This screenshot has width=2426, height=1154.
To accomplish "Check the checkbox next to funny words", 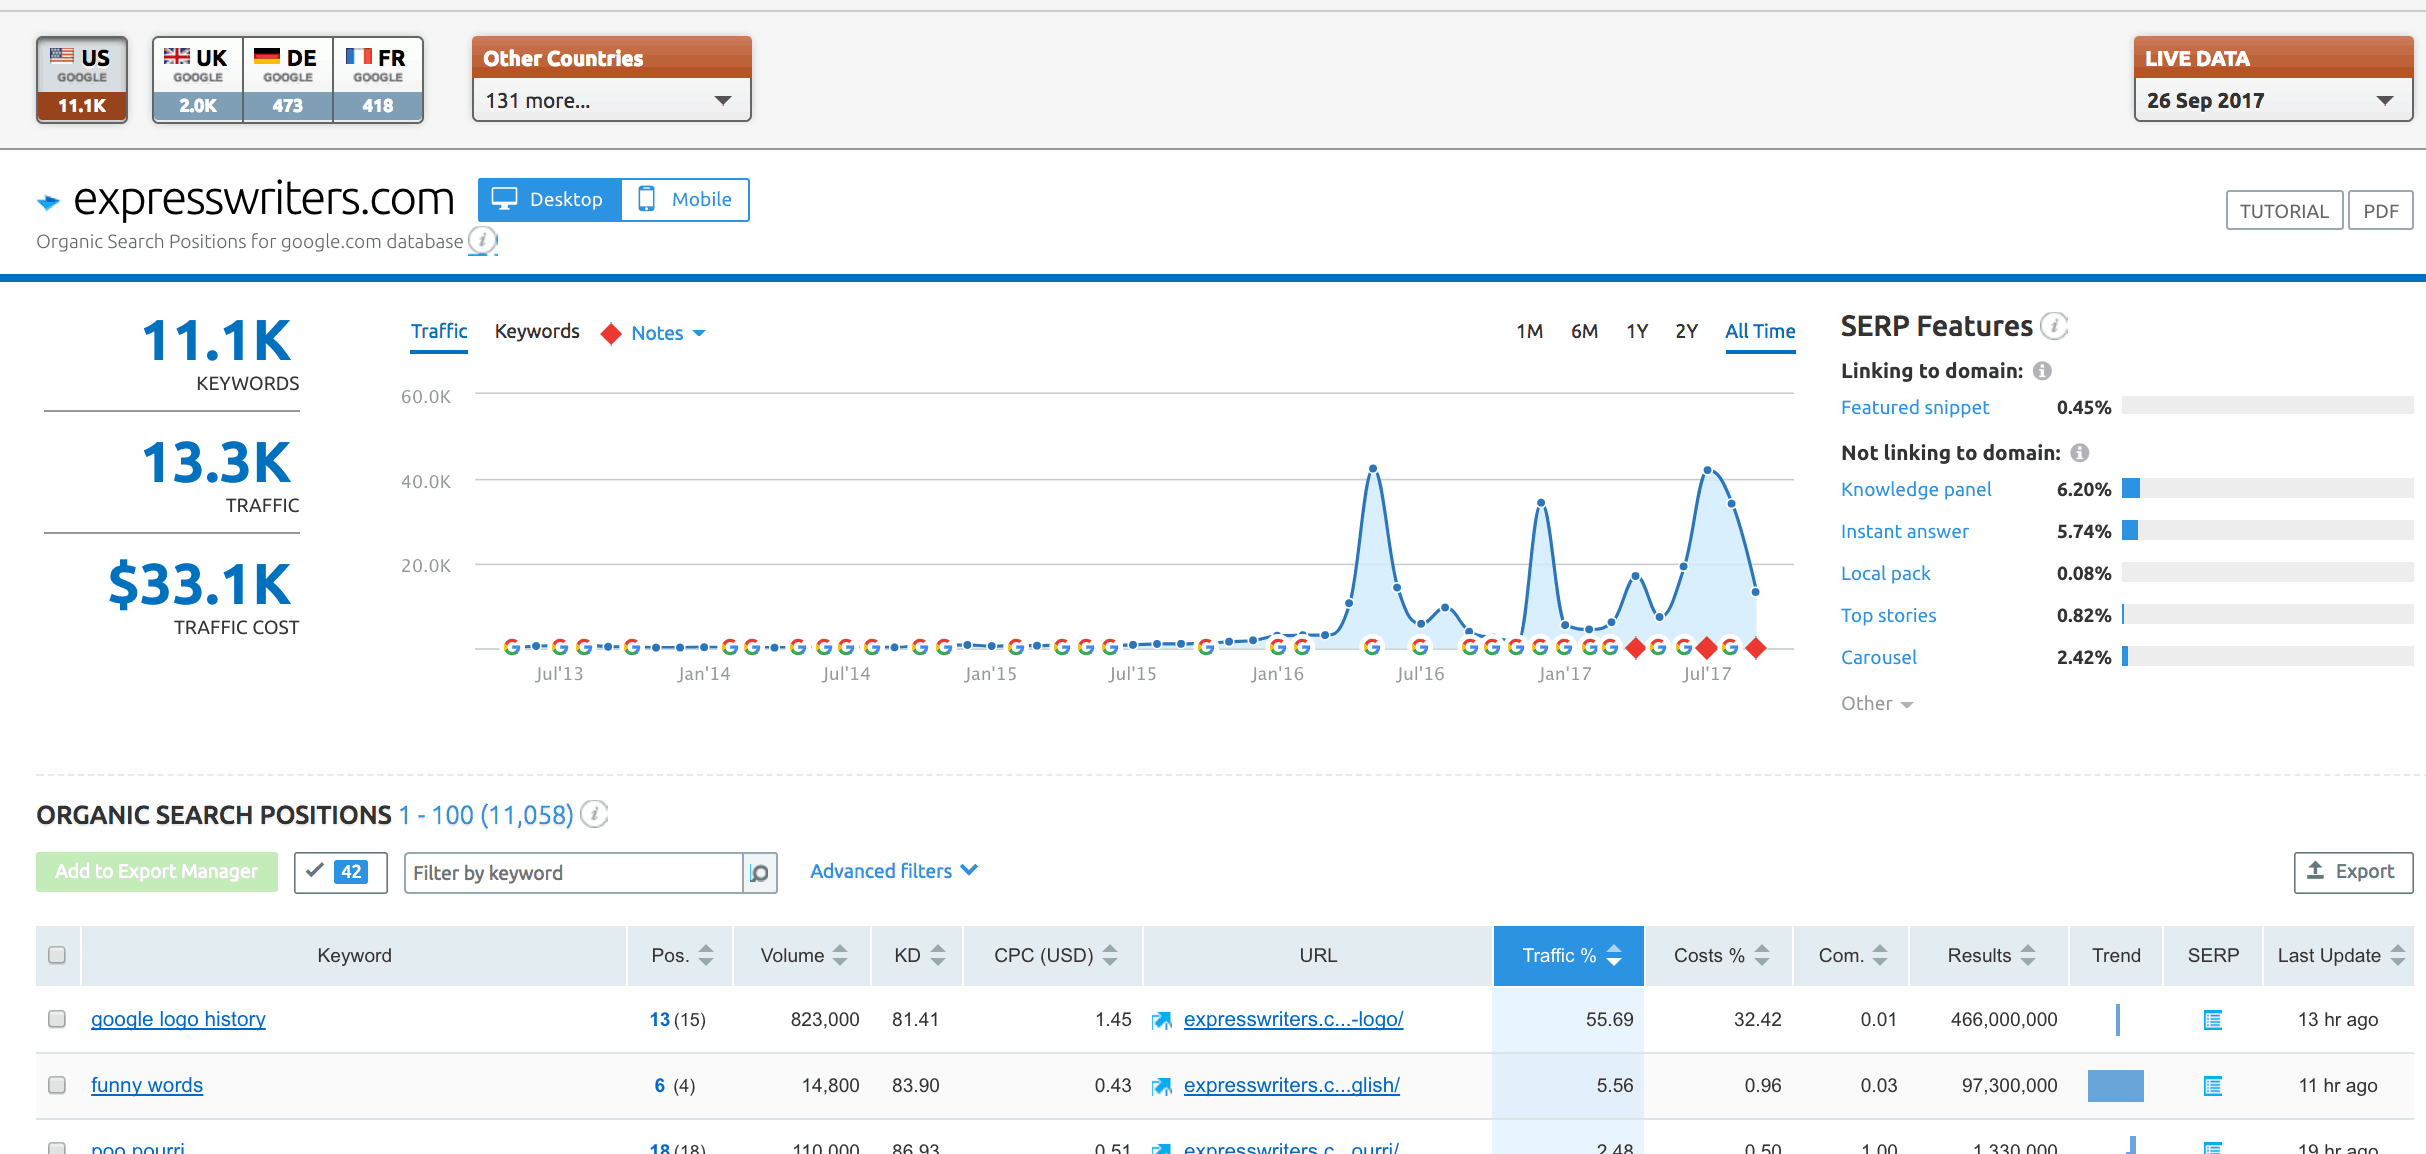I will (57, 1085).
